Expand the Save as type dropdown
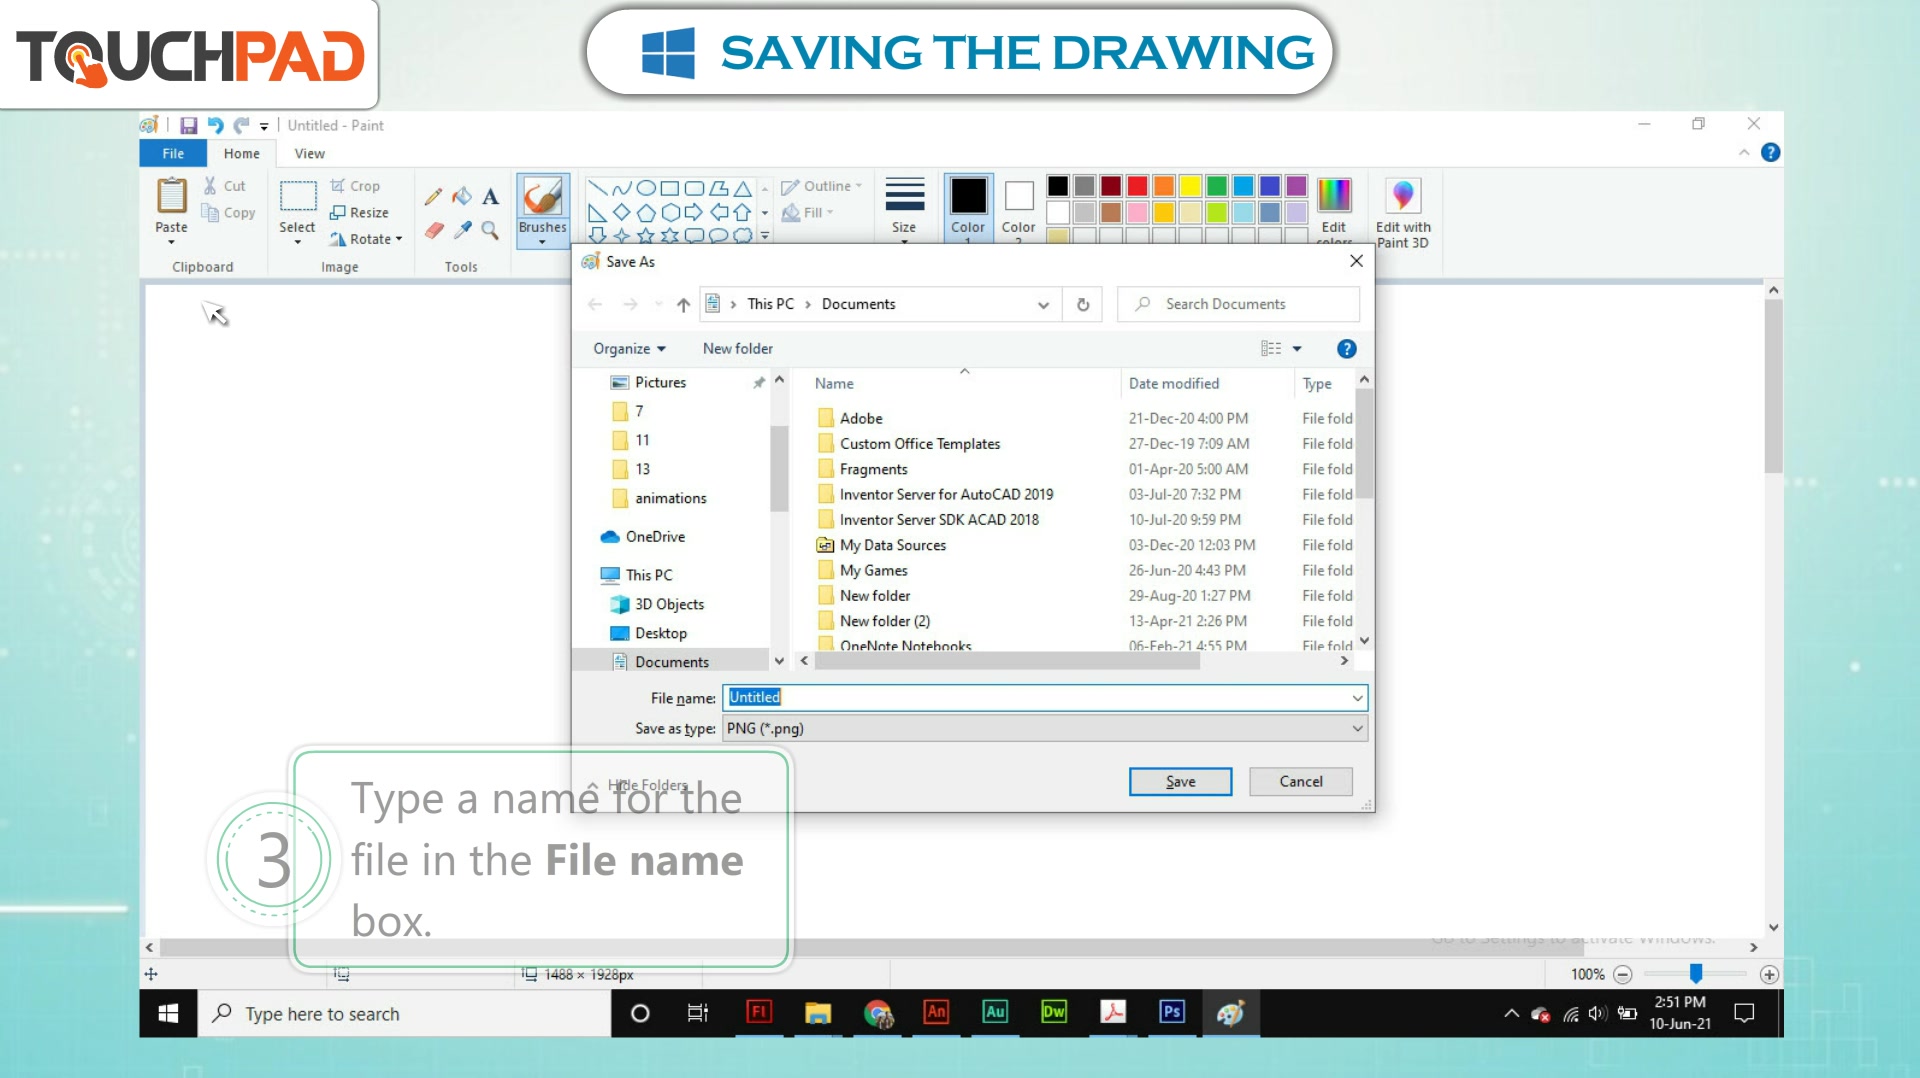This screenshot has height=1078, width=1920. pos(1357,729)
